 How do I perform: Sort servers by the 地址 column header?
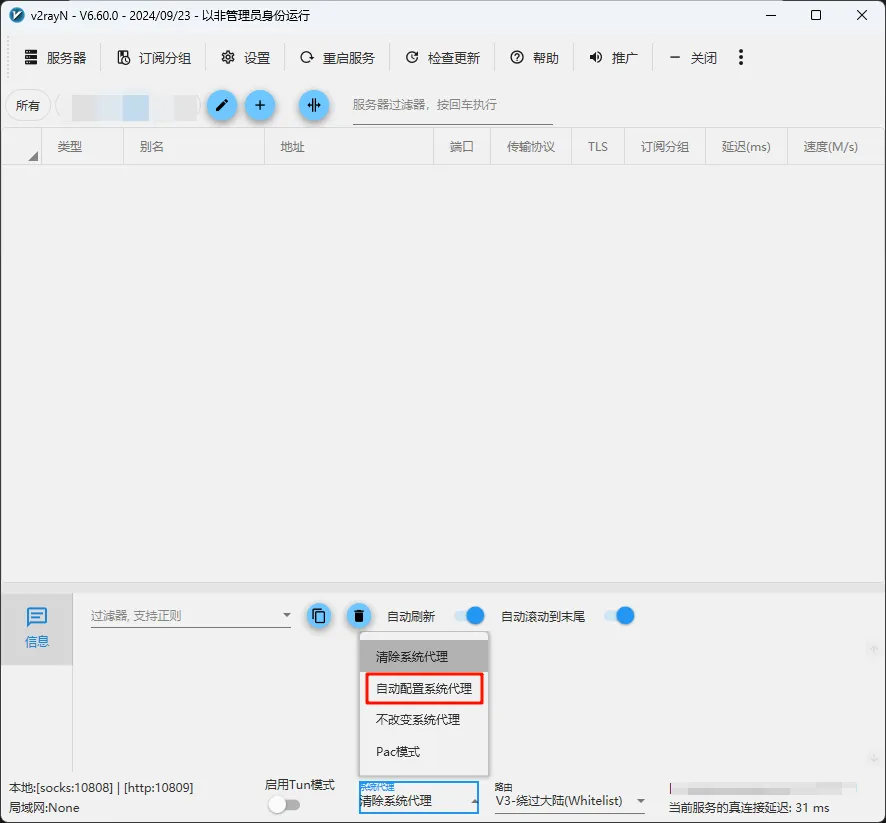pyautogui.click(x=349, y=147)
